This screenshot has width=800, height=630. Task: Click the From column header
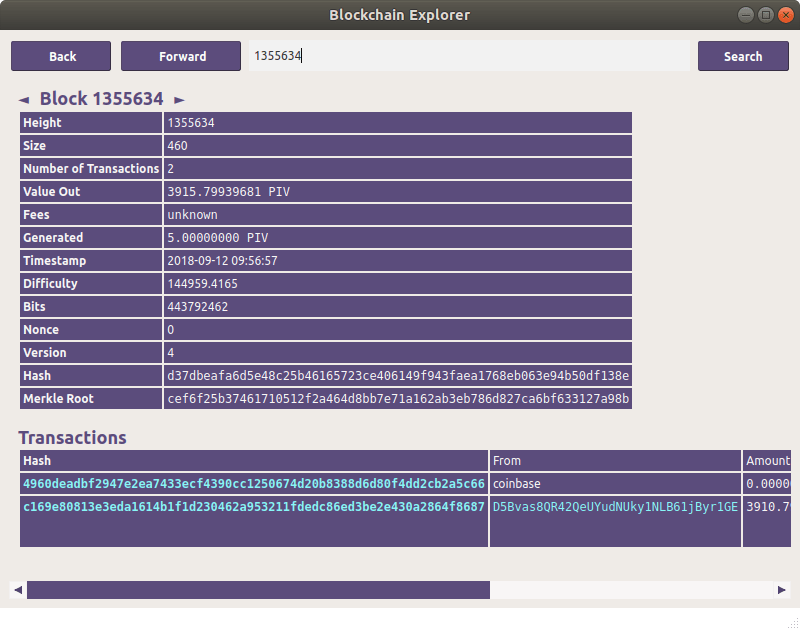click(x=615, y=461)
